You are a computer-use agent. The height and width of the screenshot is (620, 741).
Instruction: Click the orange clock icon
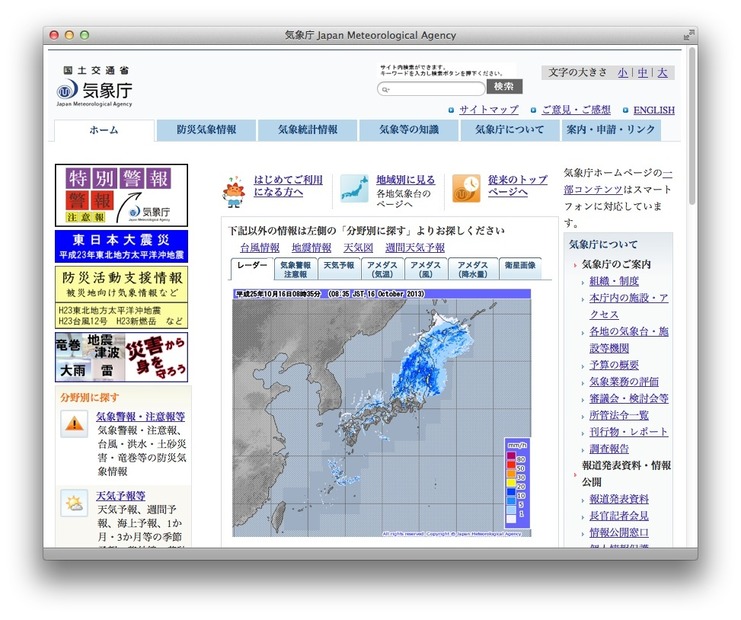[466, 189]
